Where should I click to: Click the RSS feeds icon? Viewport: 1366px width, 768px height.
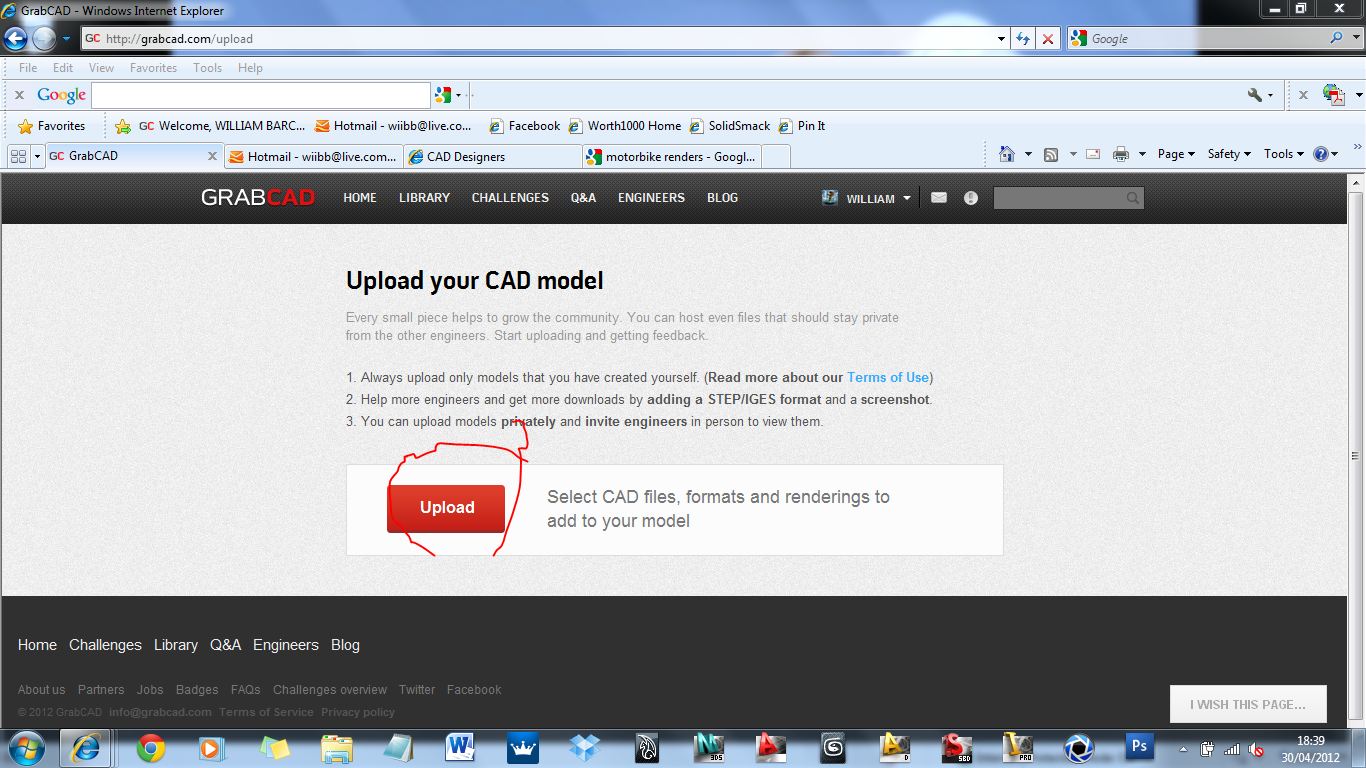(1051, 154)
